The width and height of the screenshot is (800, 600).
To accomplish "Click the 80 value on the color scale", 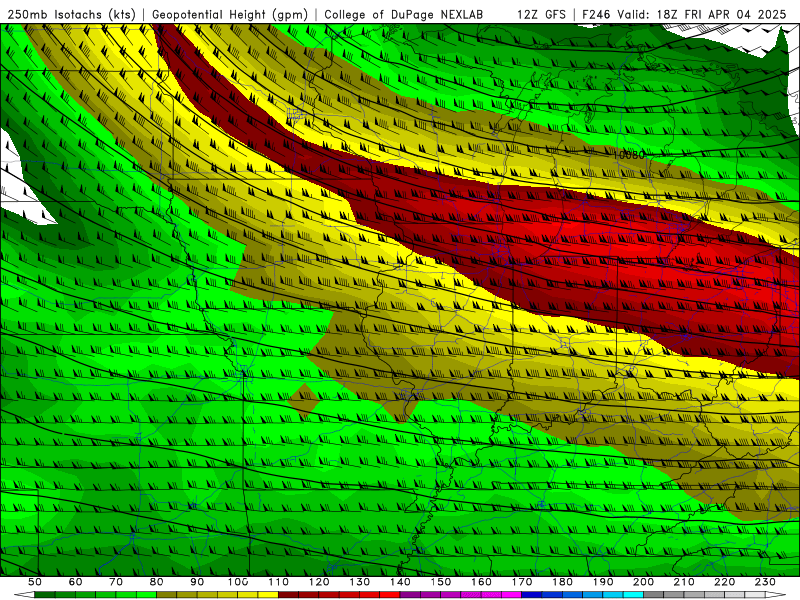I will click(x=156, y=582).
